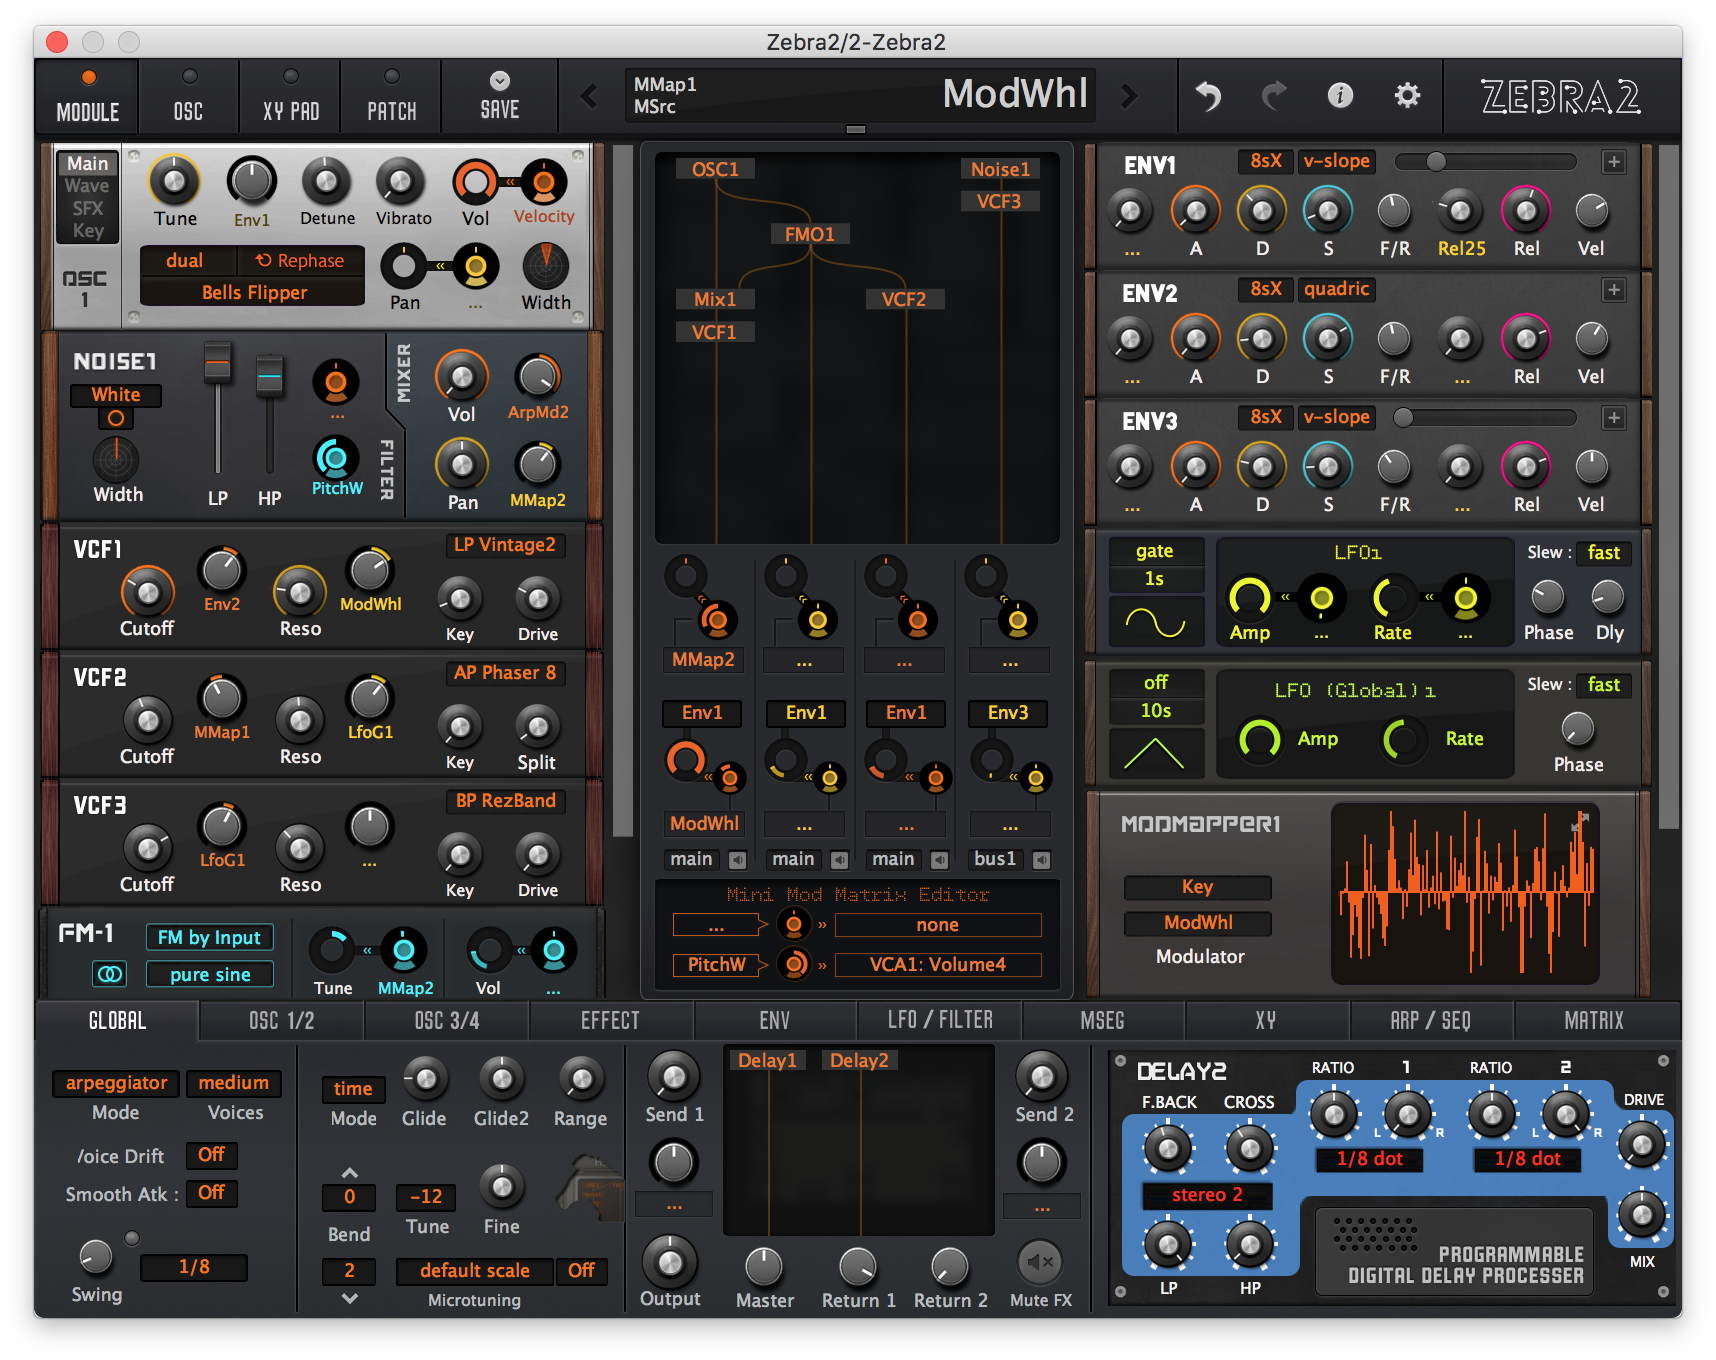Toggle mute on third main lane

(940, 860)
